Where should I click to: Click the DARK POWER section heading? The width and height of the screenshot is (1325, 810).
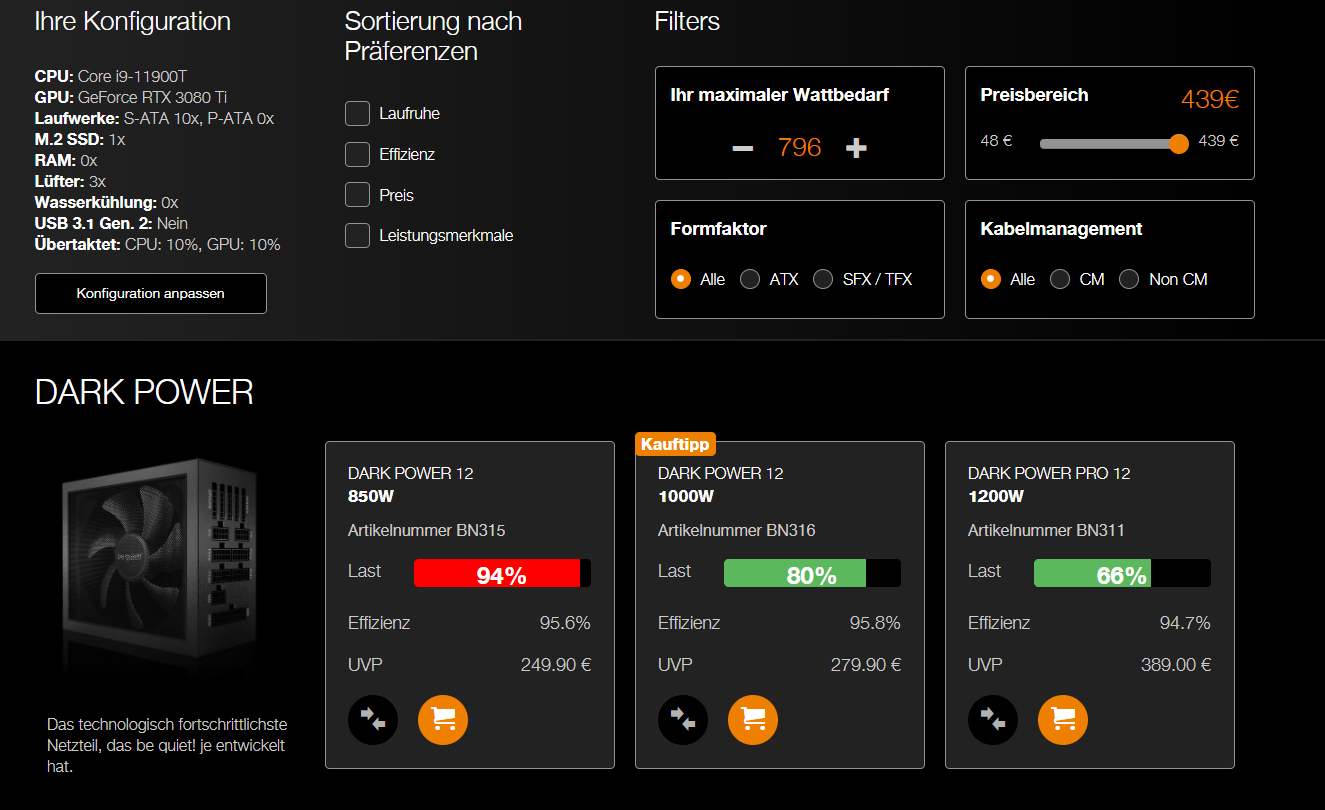click(144, 392)
